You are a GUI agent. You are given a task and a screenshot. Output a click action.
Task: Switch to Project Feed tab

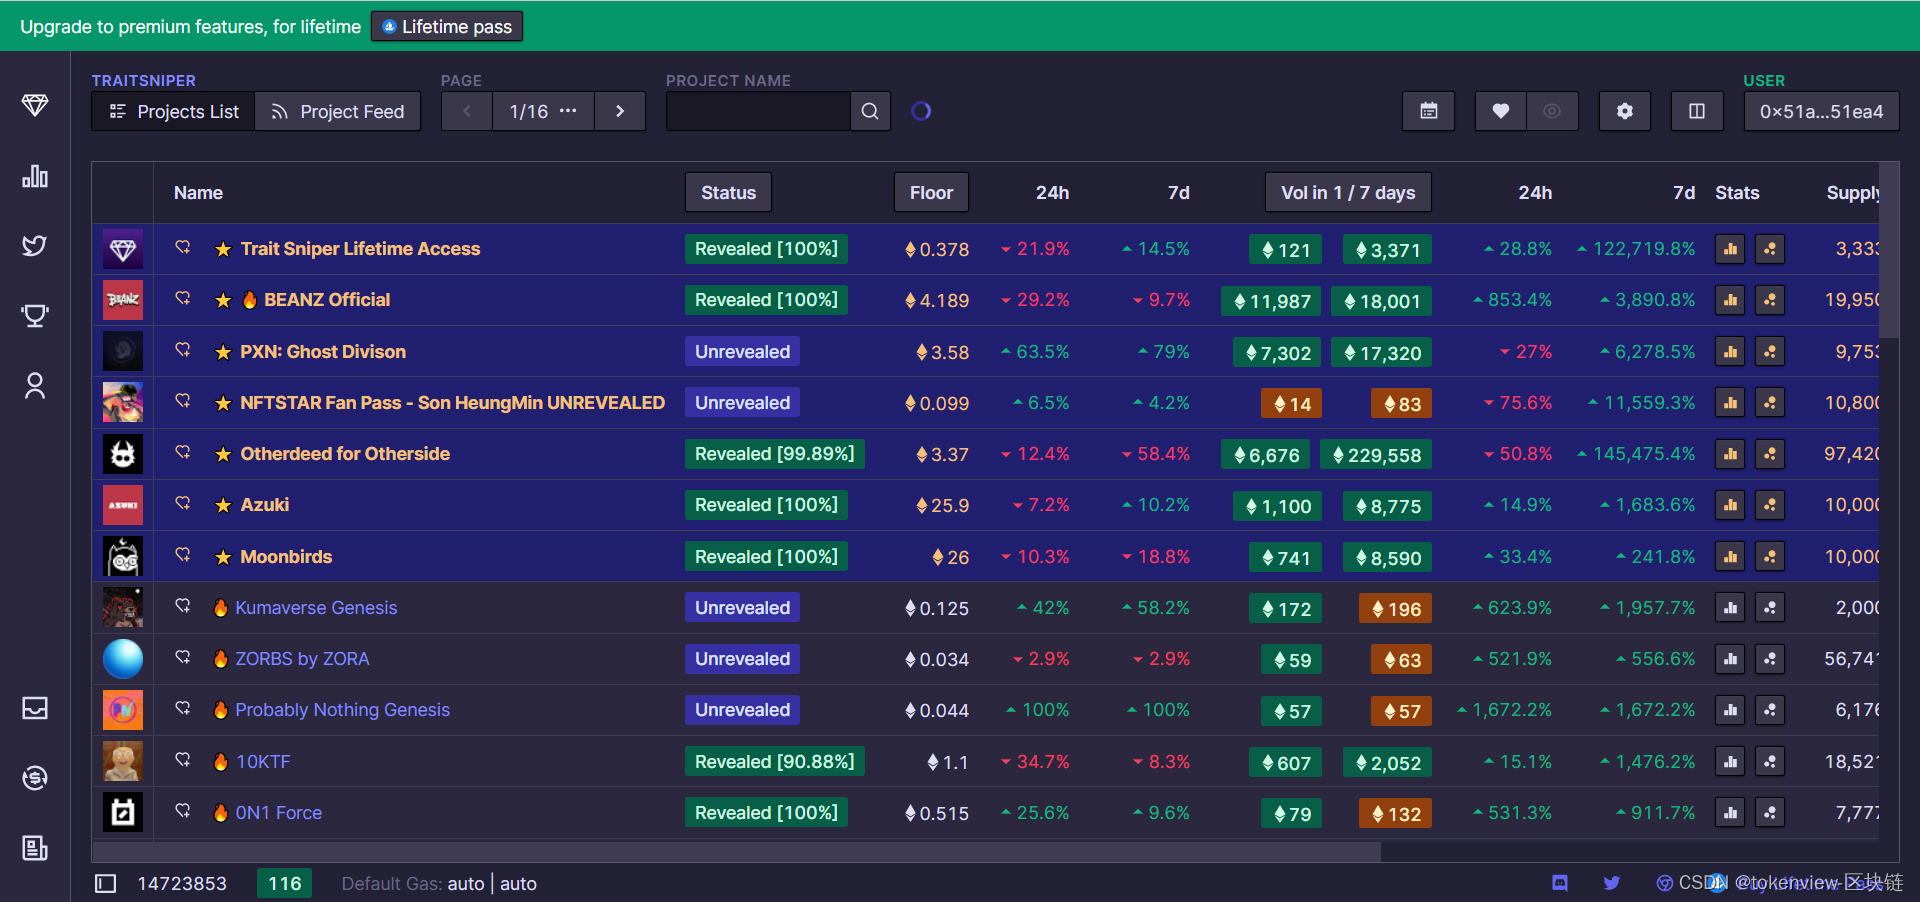coord(338,111)
